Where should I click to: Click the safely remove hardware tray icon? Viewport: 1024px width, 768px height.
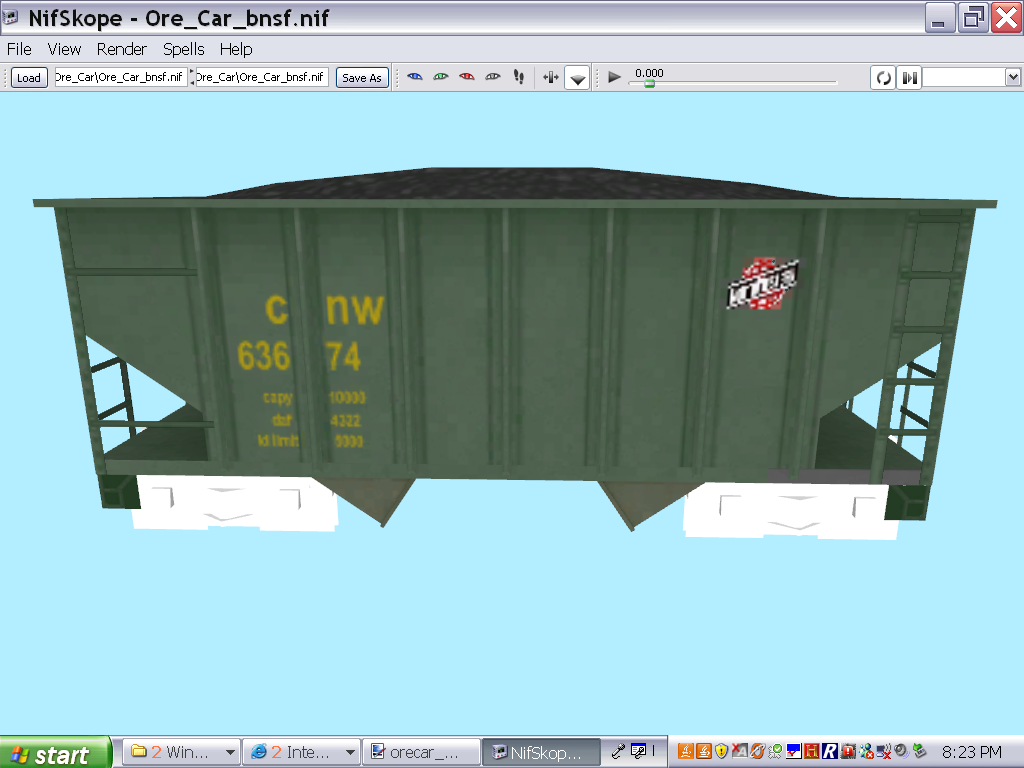coord(920,752)
